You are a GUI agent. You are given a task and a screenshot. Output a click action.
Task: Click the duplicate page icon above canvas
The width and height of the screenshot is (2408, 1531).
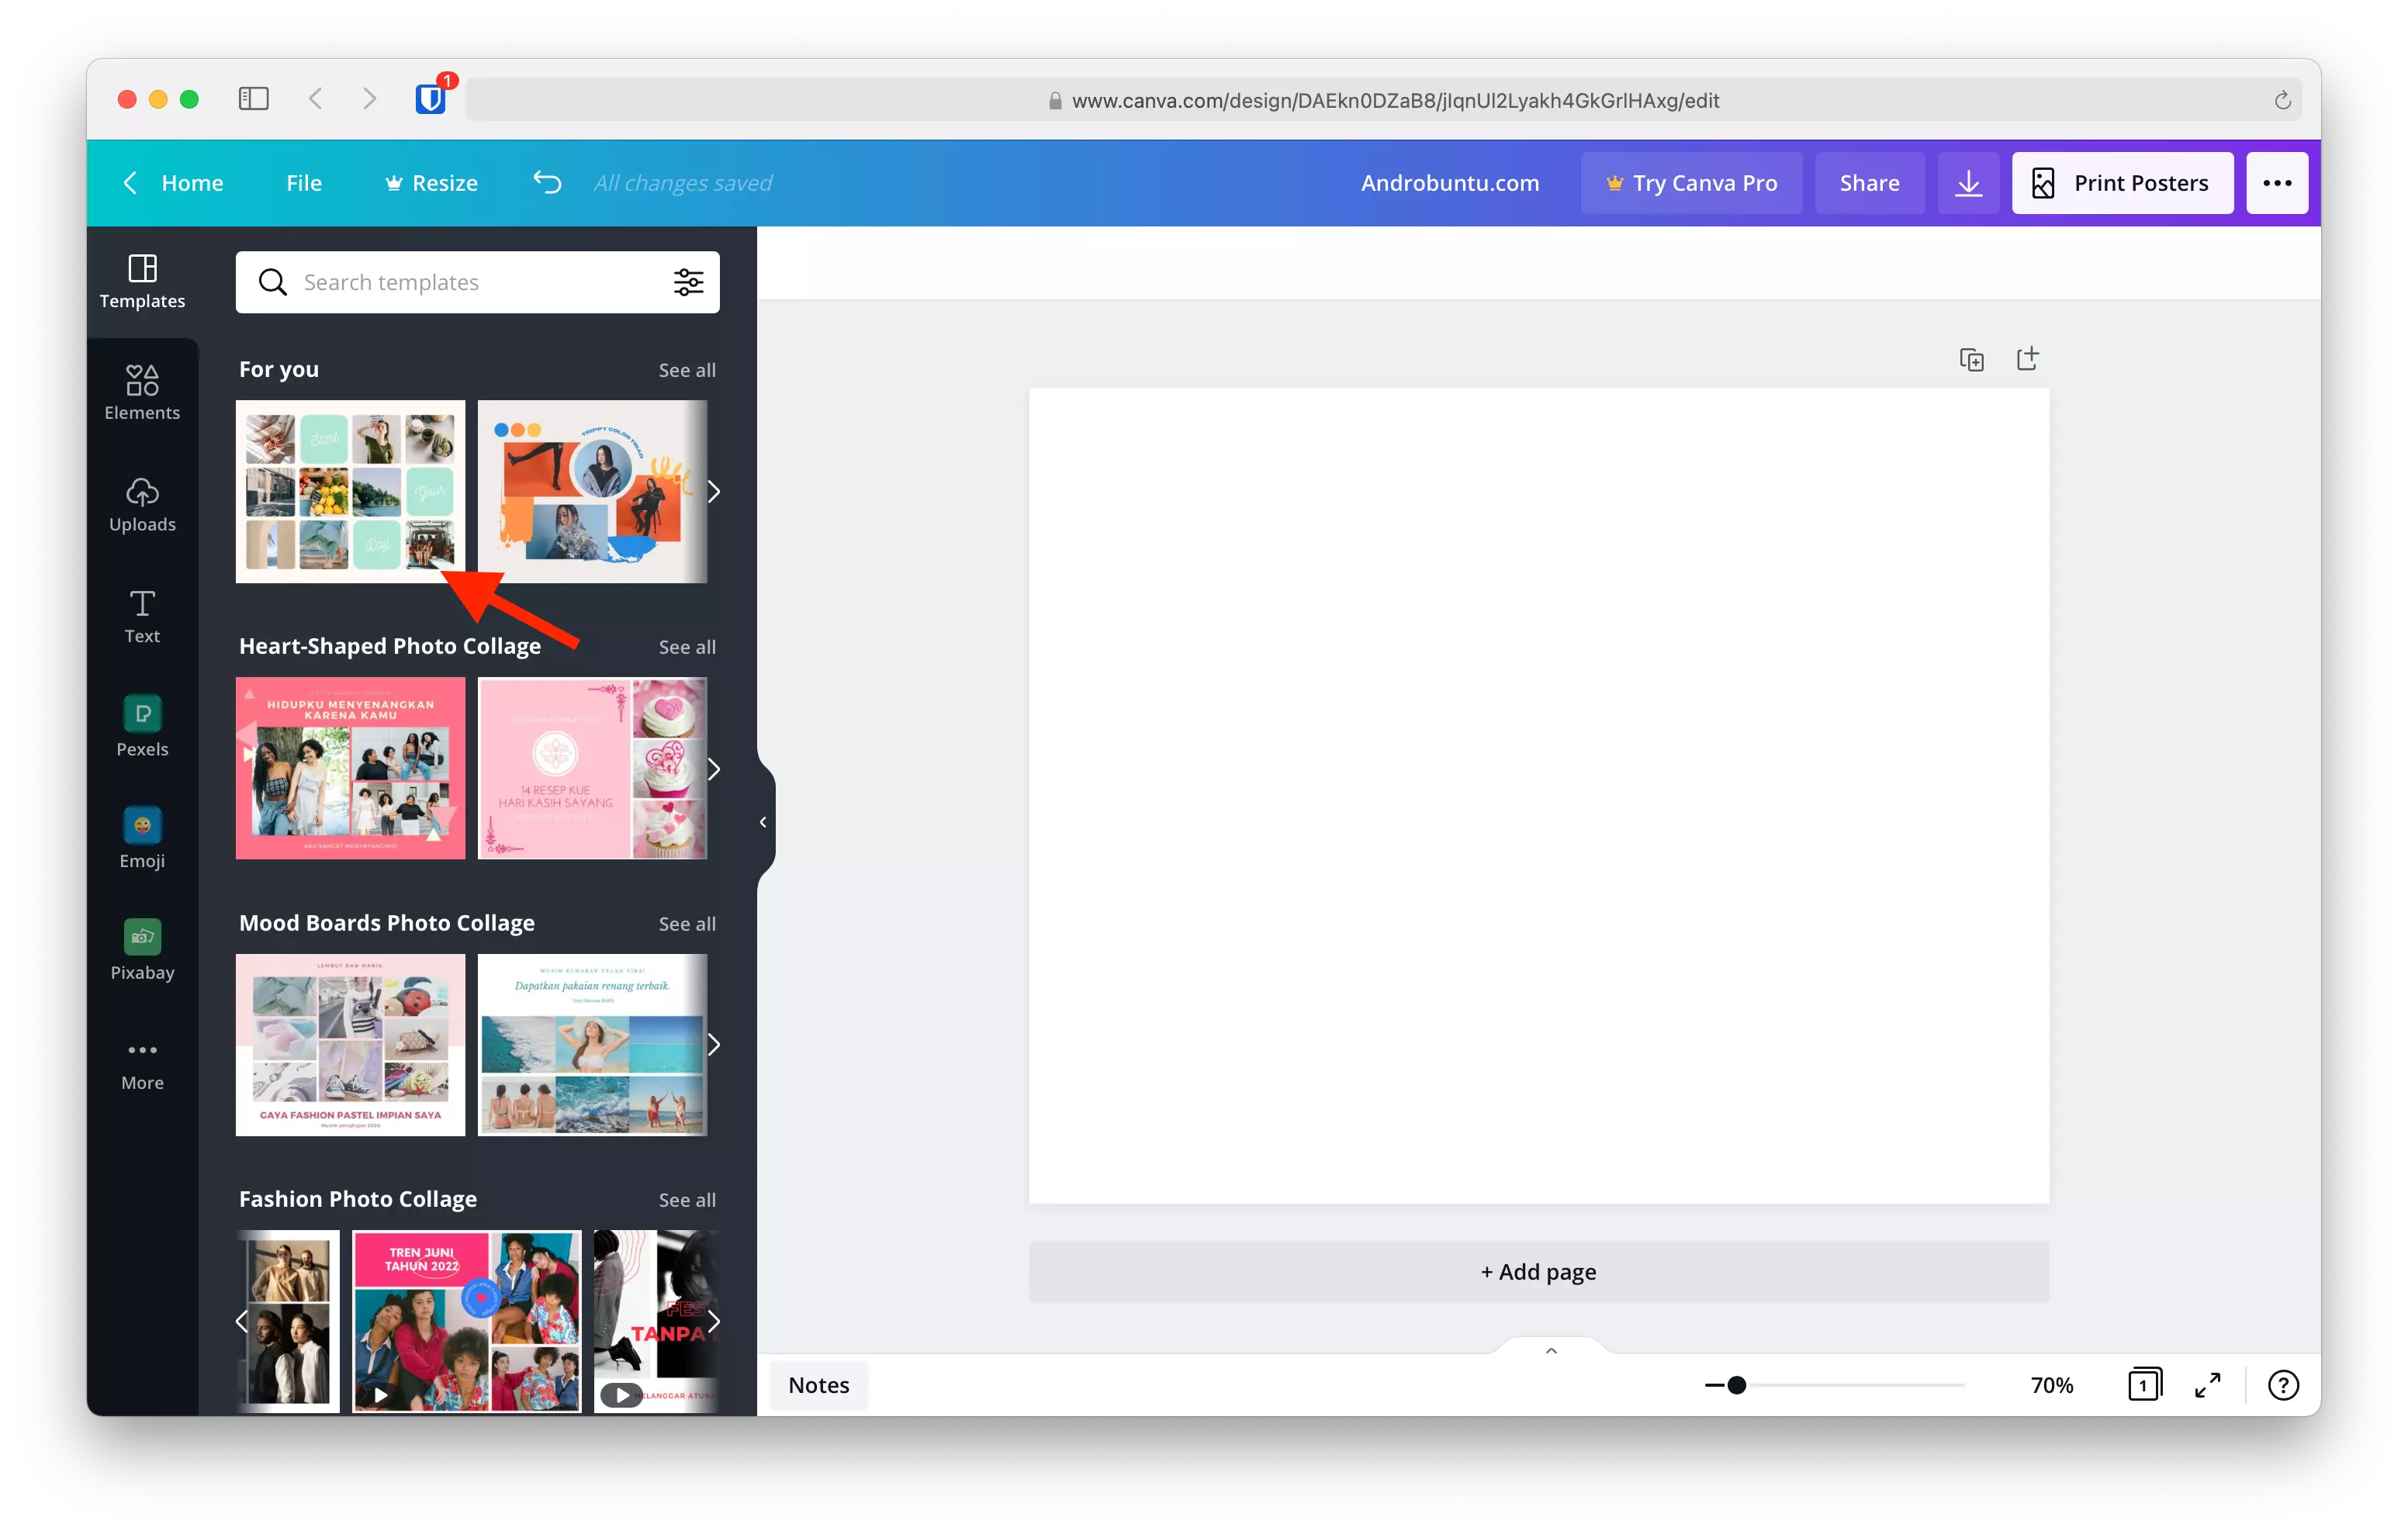[x=1971, y=358]
